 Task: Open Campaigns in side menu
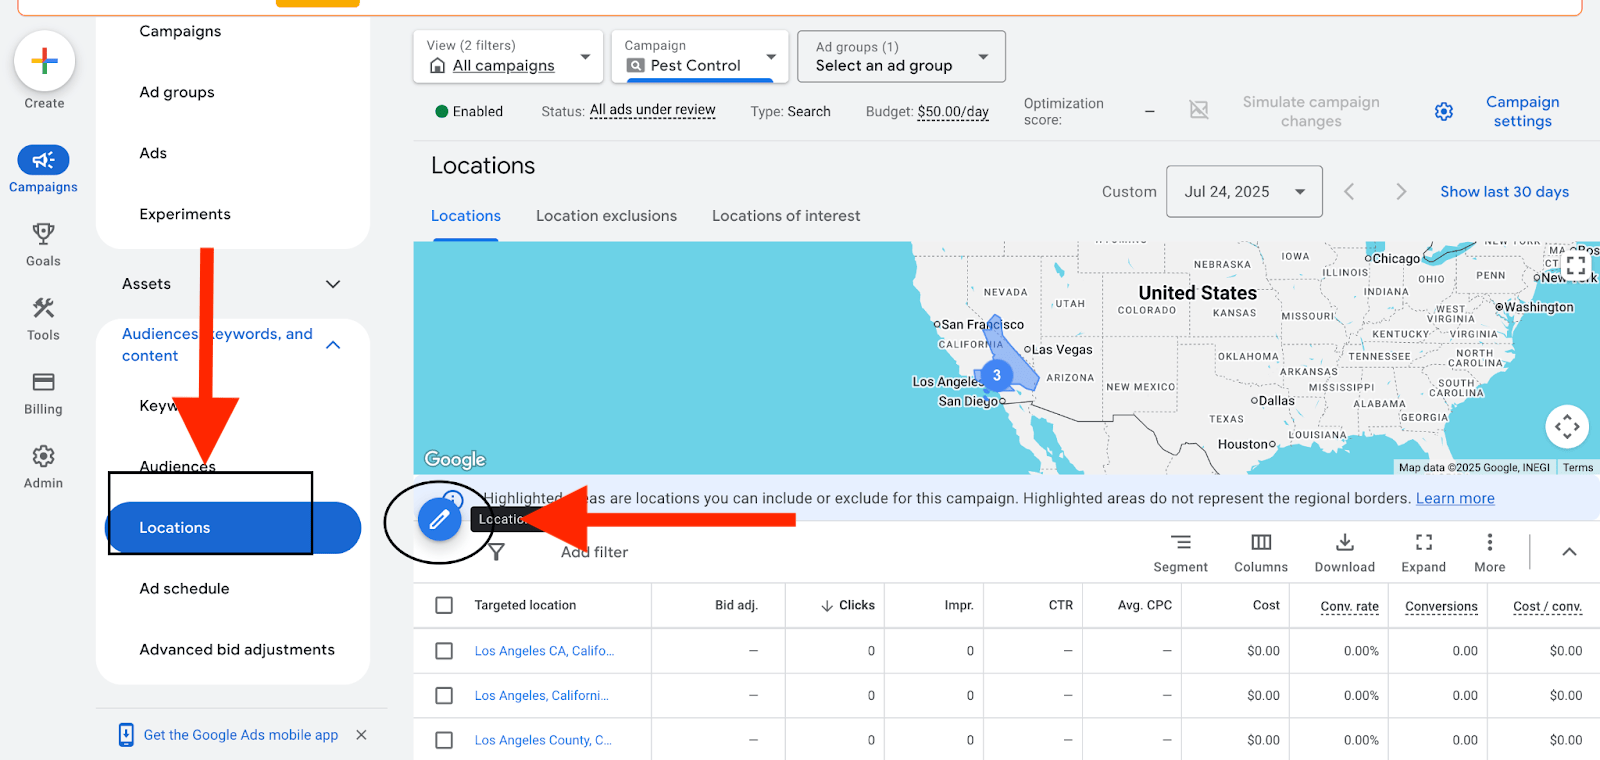coord(180,31)
